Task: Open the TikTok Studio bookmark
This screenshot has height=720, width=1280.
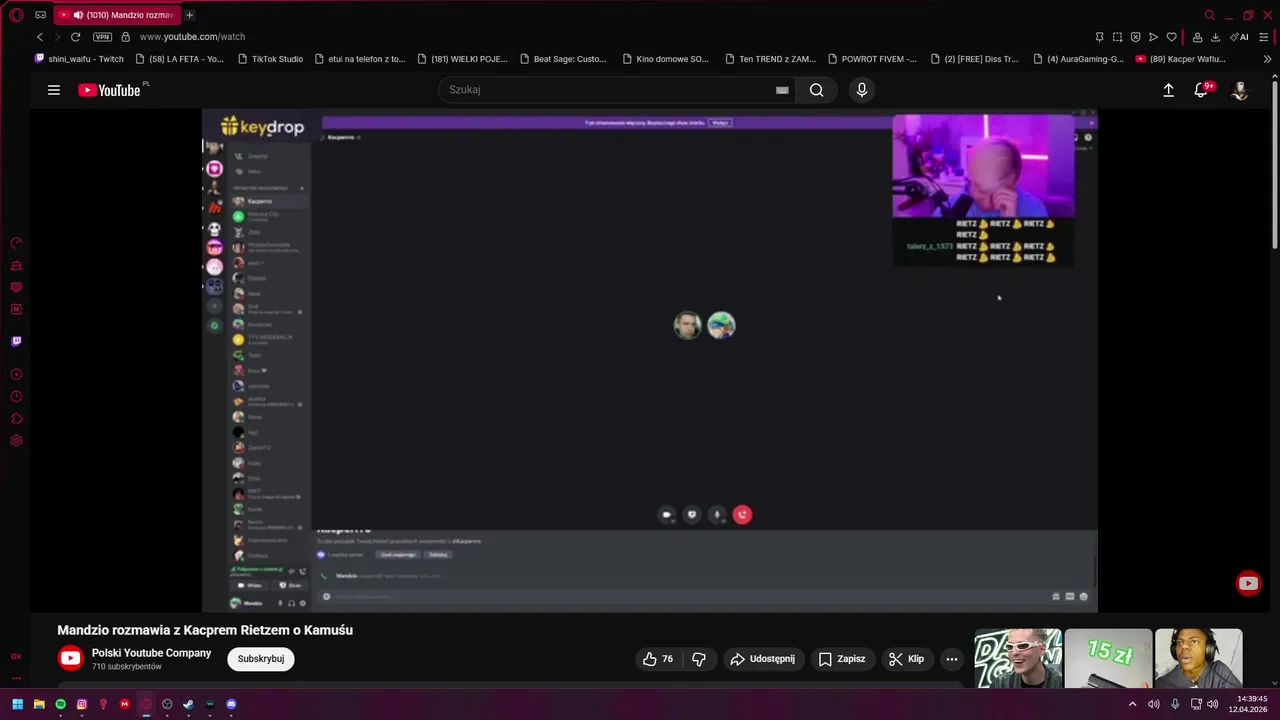Action: 270,59
